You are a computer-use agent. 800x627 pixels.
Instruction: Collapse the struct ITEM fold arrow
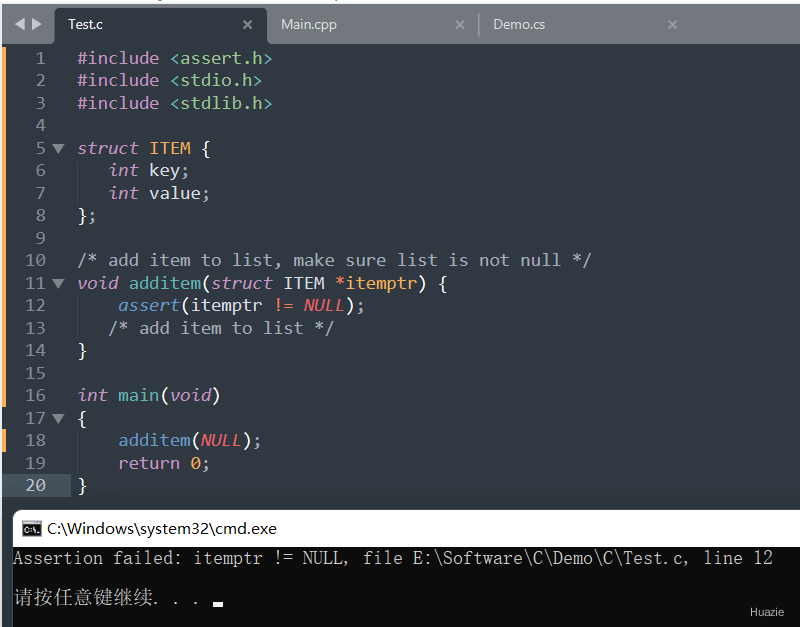[58, 148]
